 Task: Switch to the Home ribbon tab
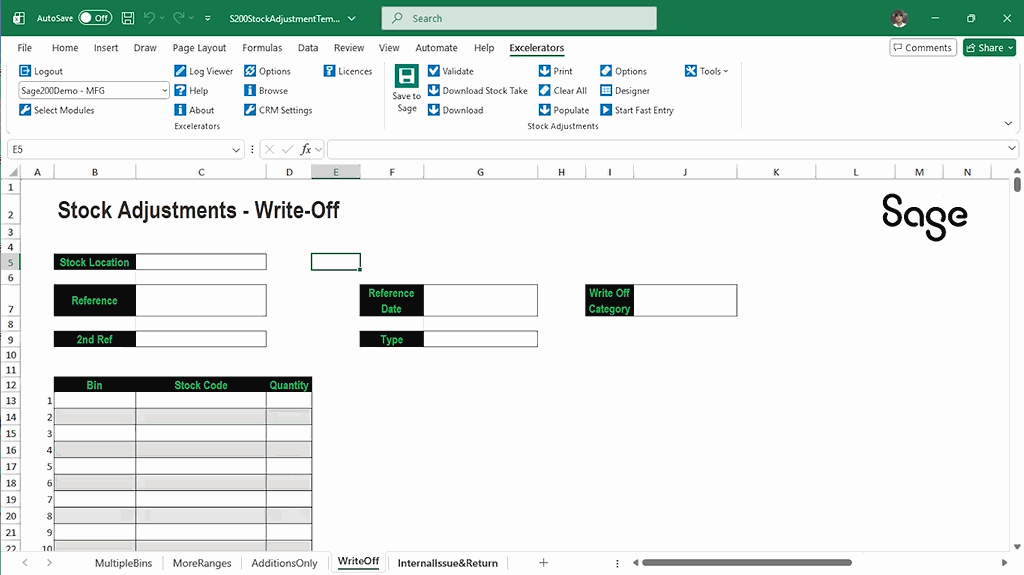[65, 48]
